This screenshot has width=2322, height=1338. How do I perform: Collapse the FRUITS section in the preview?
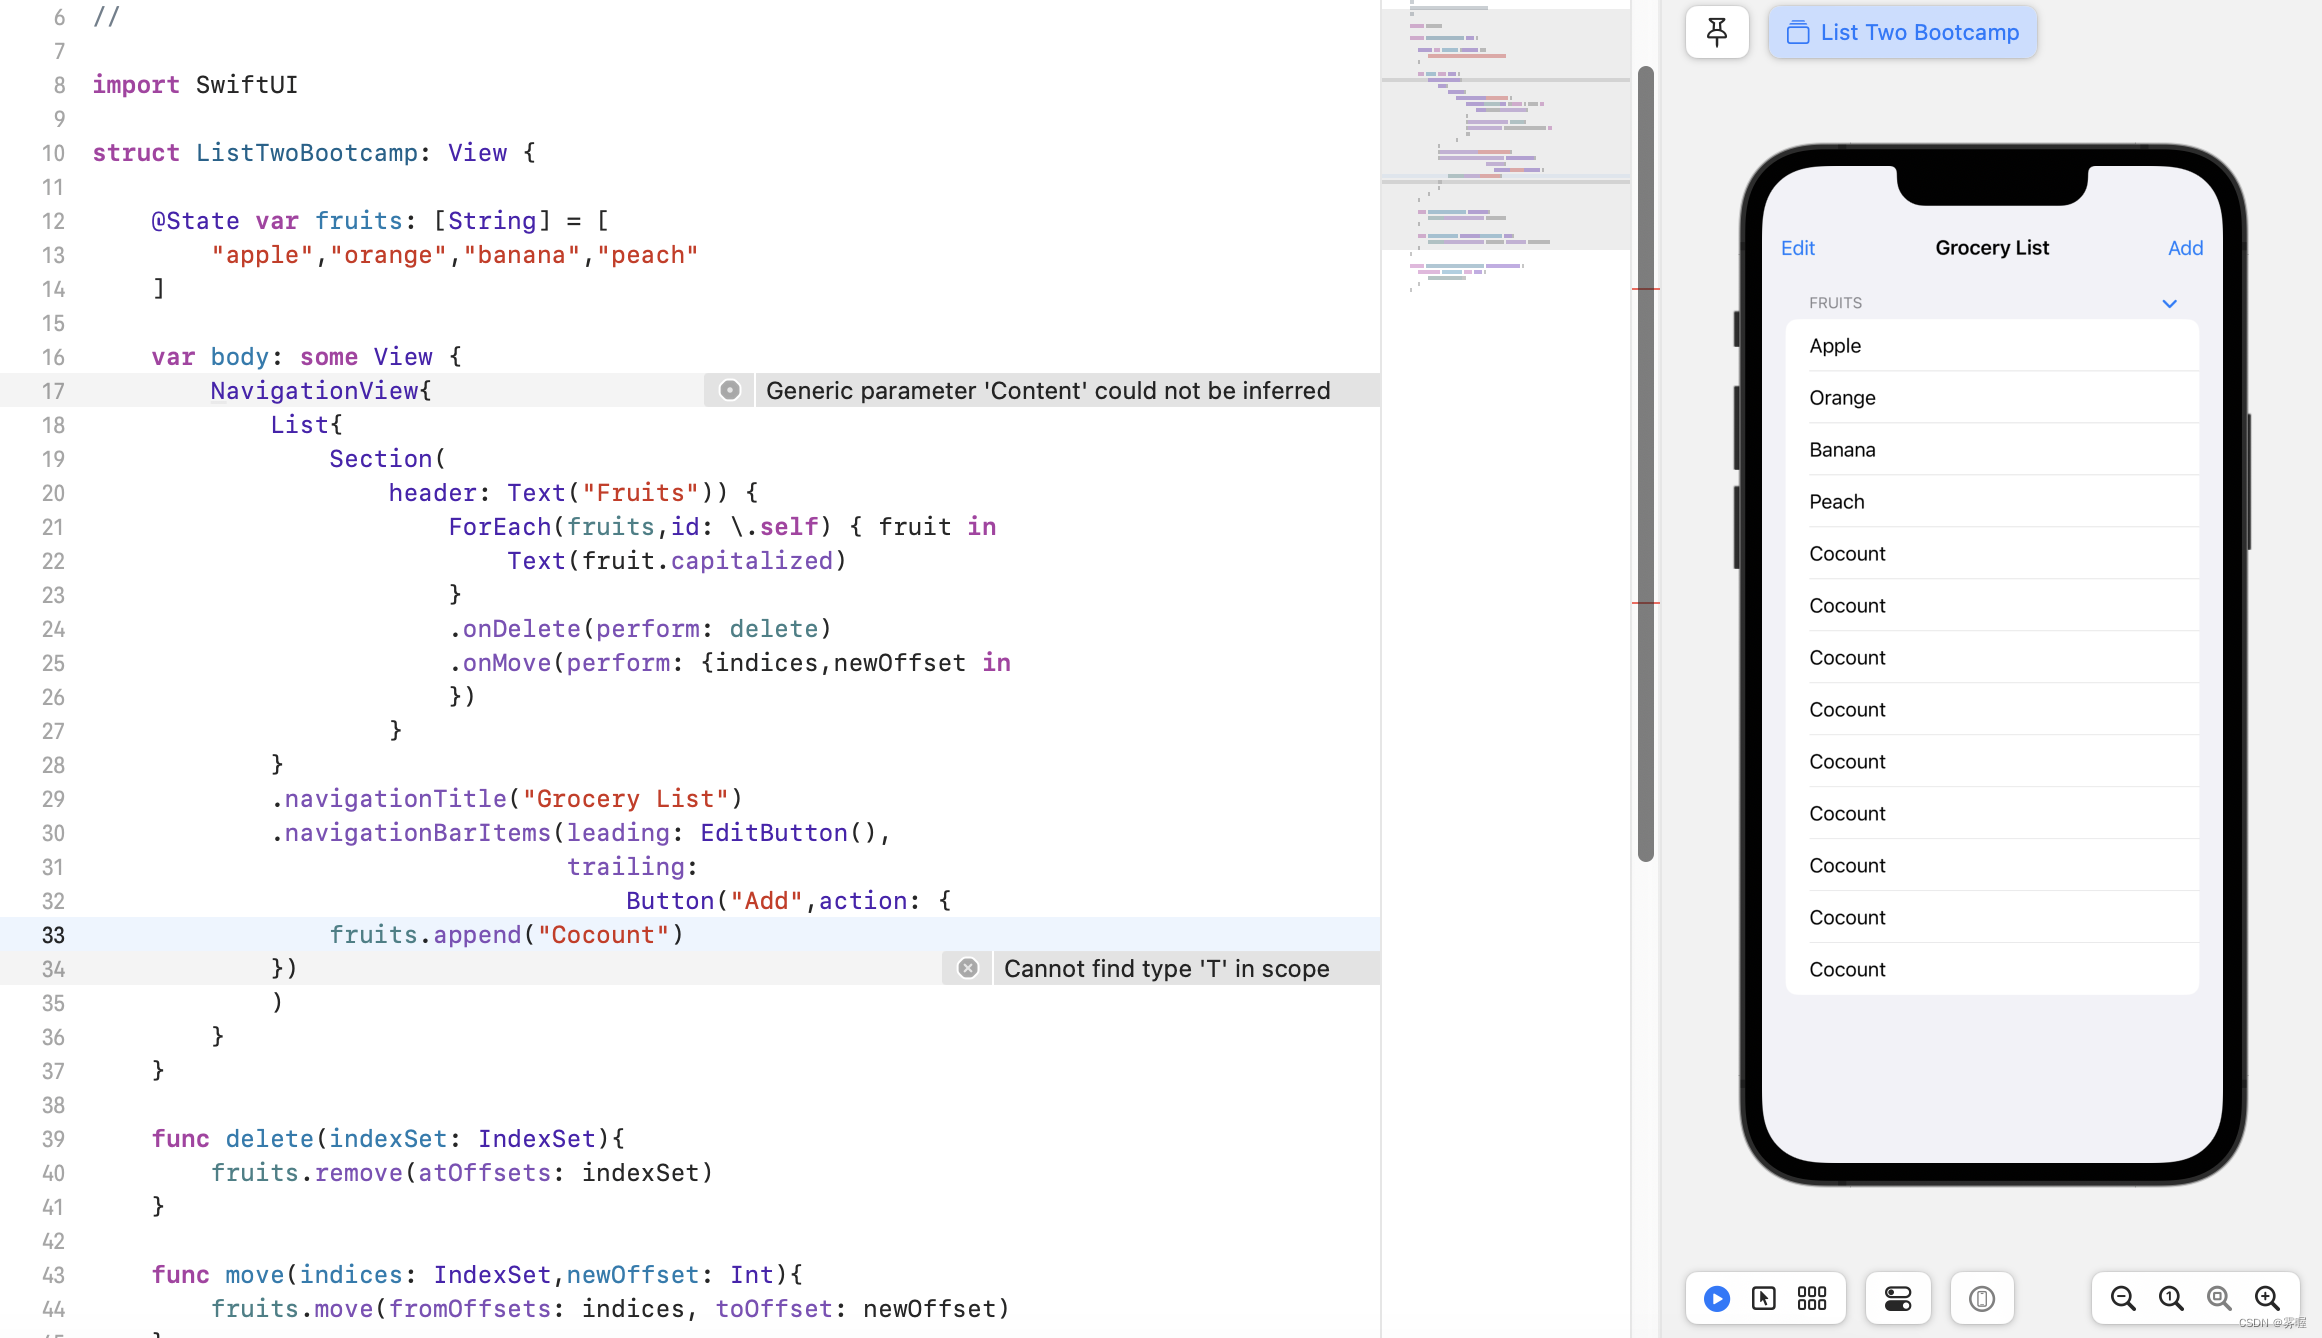[x=2169, y=303]
